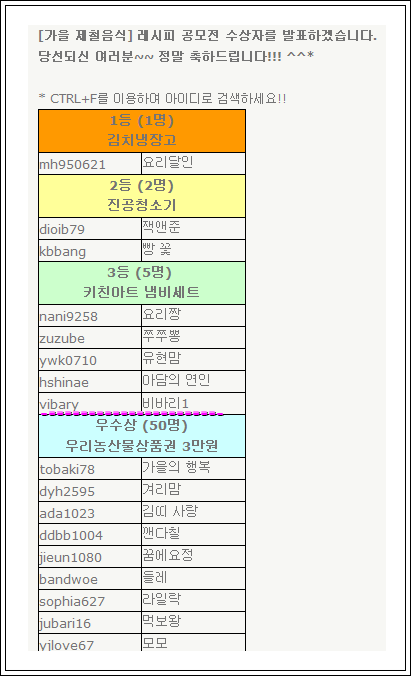The height and width of the screenshot is (676, 411).
Task: Select the ID cell vibary
Action: [90, 404]
